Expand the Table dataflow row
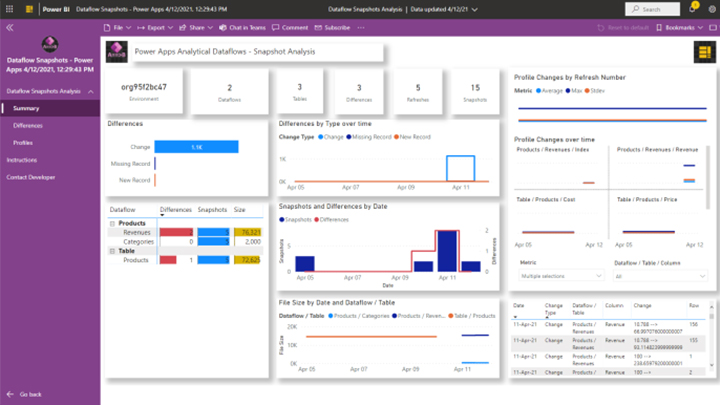Screen dimensions: 720x405 point(112,251)
